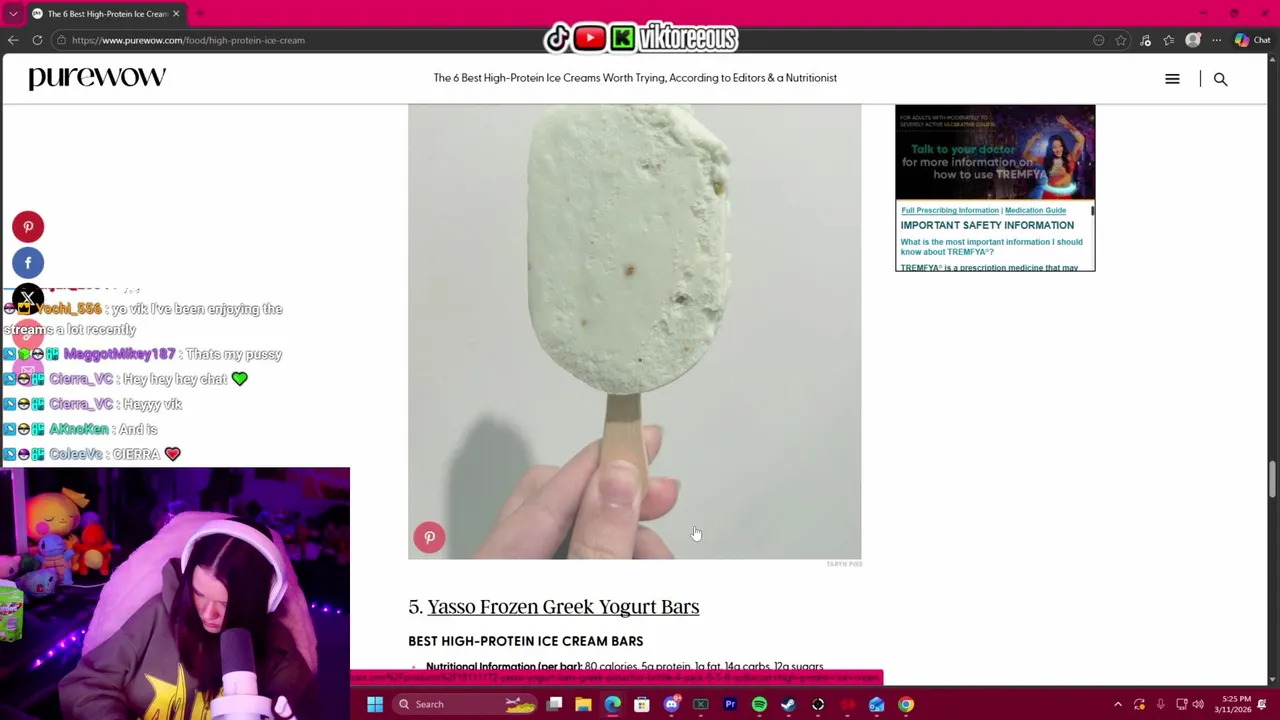Share article on Facebook from sidebar

coord(28,263)
